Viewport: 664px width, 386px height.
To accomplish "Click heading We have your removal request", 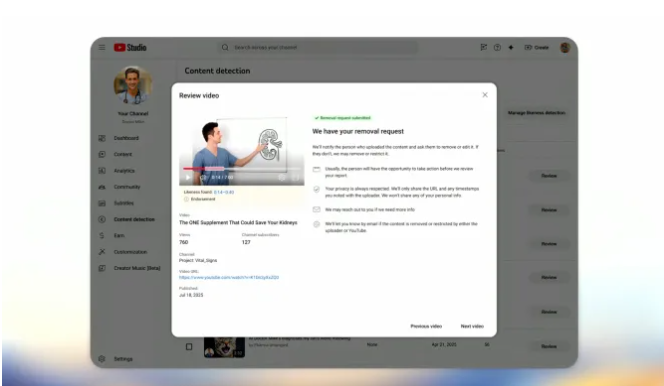I will click(x=358, y=132).
